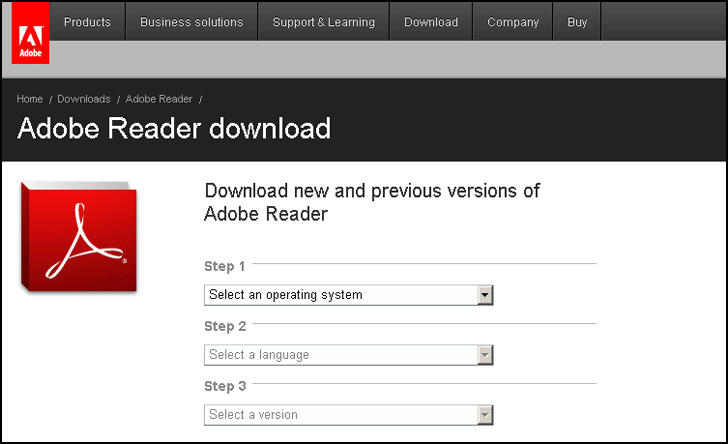Open the Business solutions menu
Image resolution: width=728 pixels, height=444 pixels.
tap(191, 22)
